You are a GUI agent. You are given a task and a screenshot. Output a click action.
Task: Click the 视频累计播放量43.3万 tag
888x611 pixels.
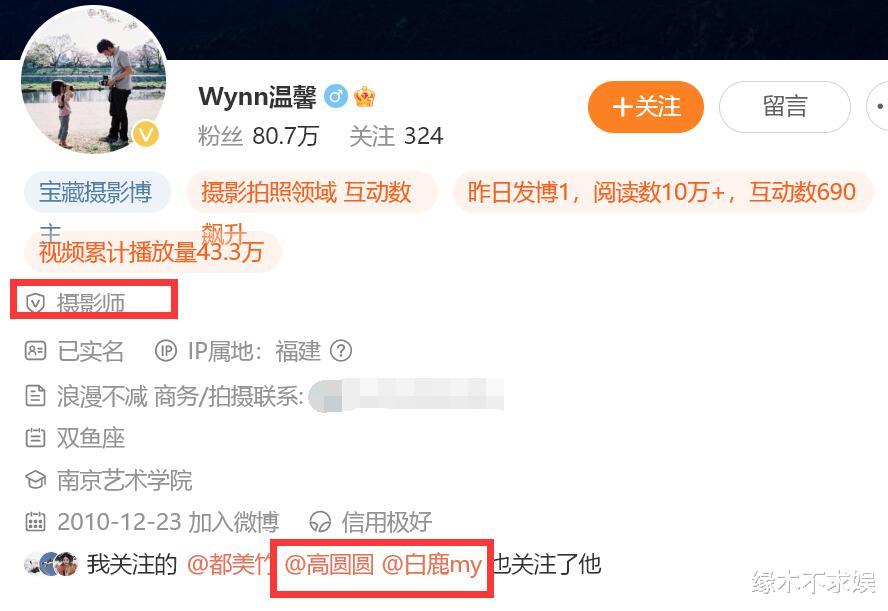[152, 251]
